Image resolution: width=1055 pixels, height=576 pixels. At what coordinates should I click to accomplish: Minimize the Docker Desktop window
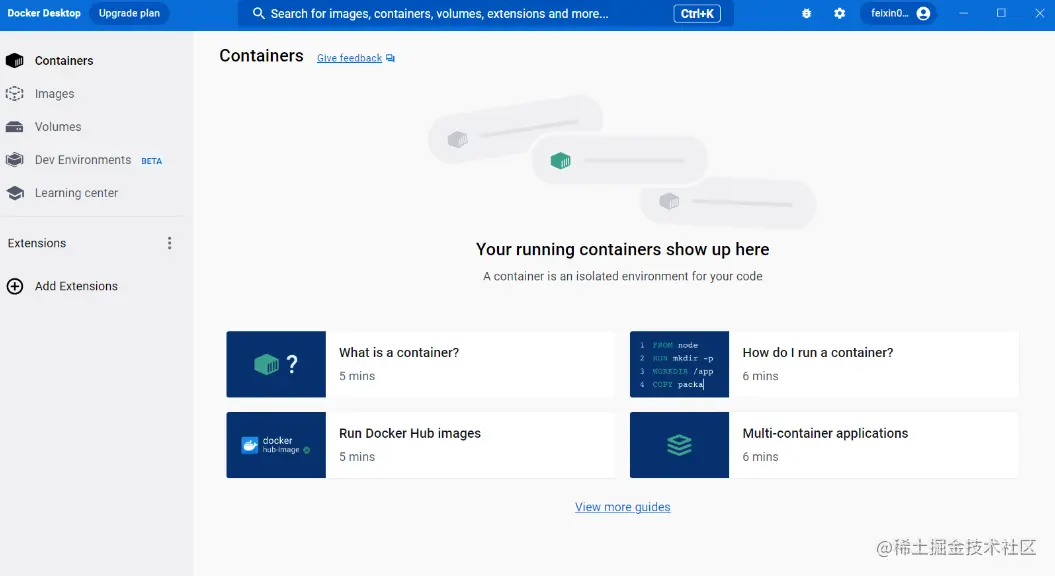[x=963, y=13]
